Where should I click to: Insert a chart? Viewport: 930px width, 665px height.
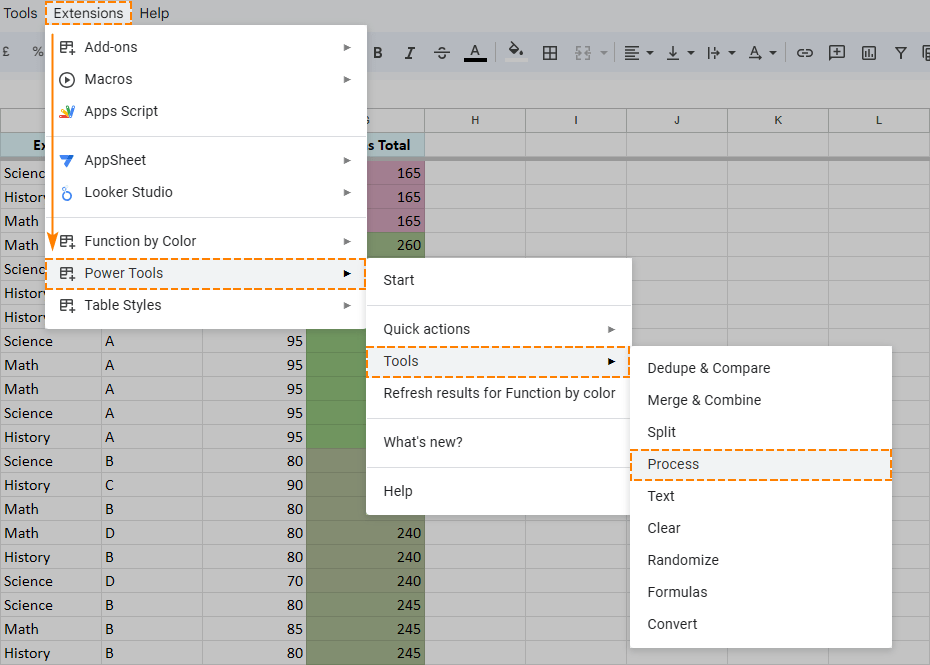click(868, 52)
